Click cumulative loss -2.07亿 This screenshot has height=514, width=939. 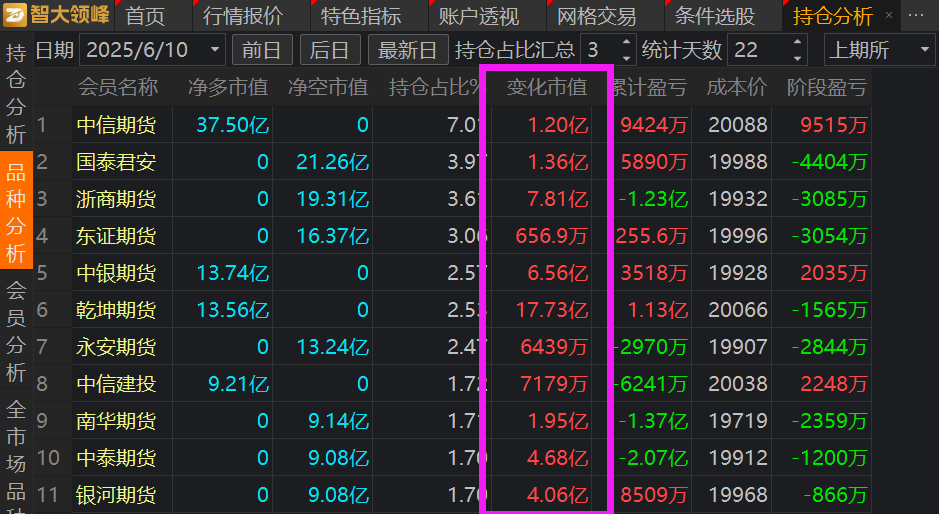(653, 458)
